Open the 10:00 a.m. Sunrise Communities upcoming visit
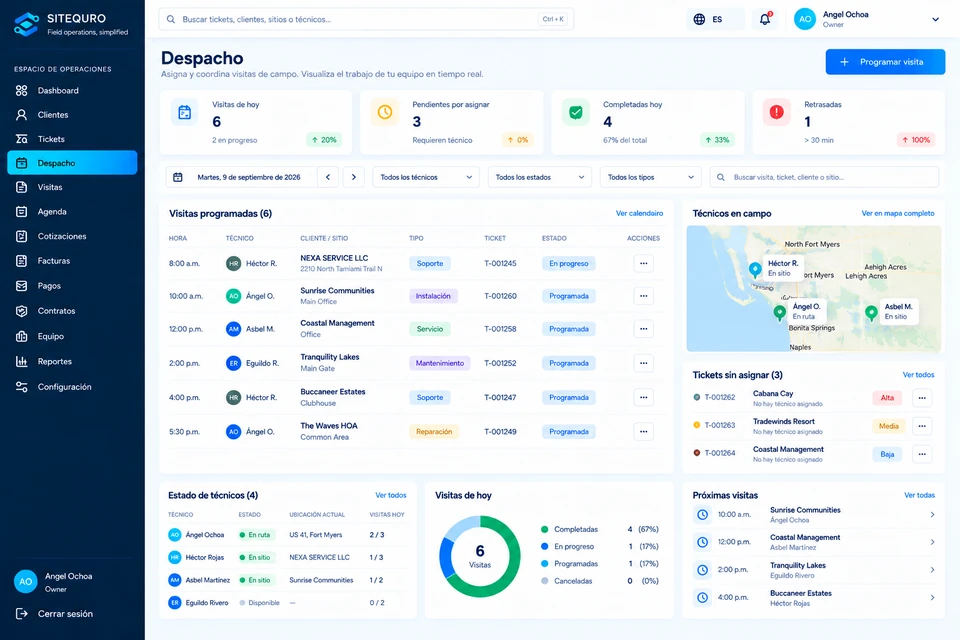Screen dimensions: 960x640 click(814, 514)
